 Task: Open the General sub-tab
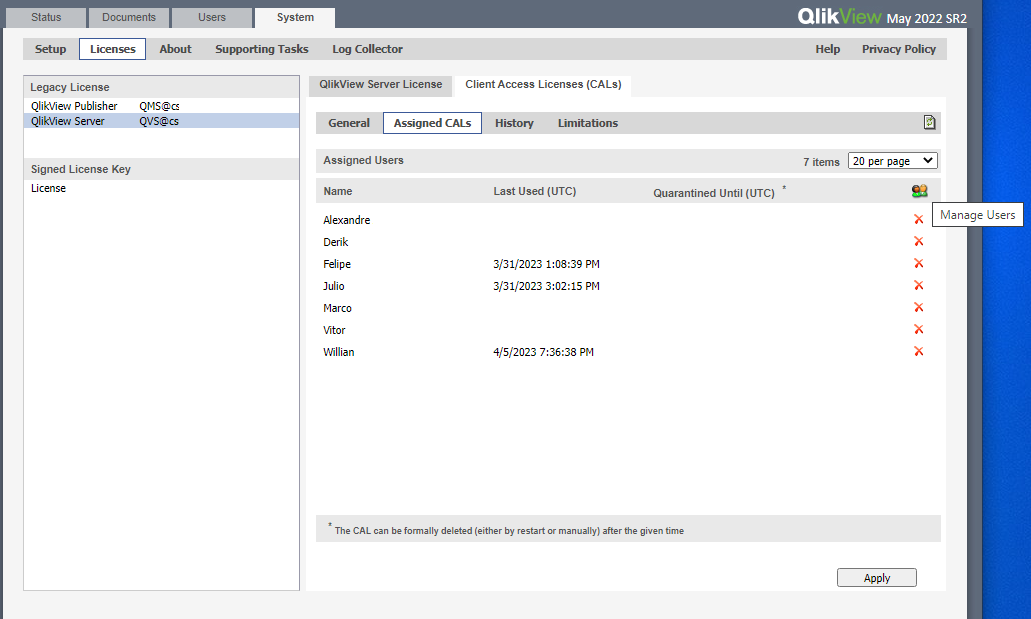coord(349,123)
